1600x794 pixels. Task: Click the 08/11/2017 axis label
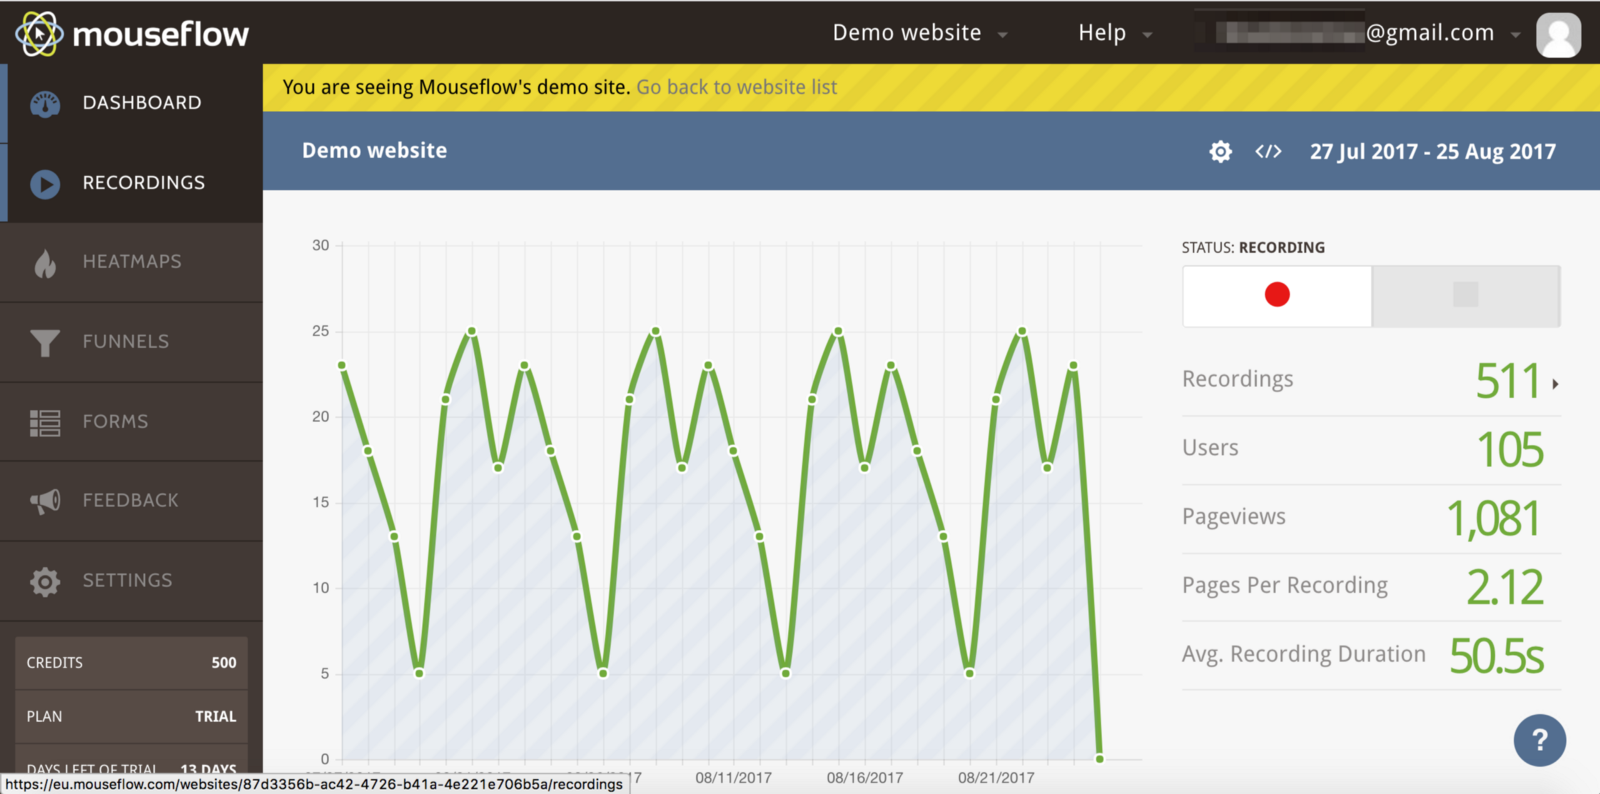coord(734,778)
